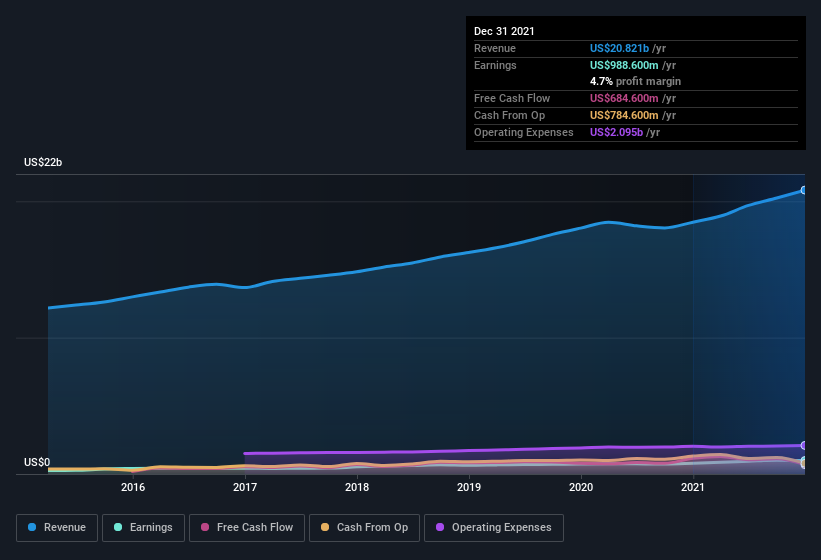Click the US$0 y-axis label
821x560 pixels.
37,462
